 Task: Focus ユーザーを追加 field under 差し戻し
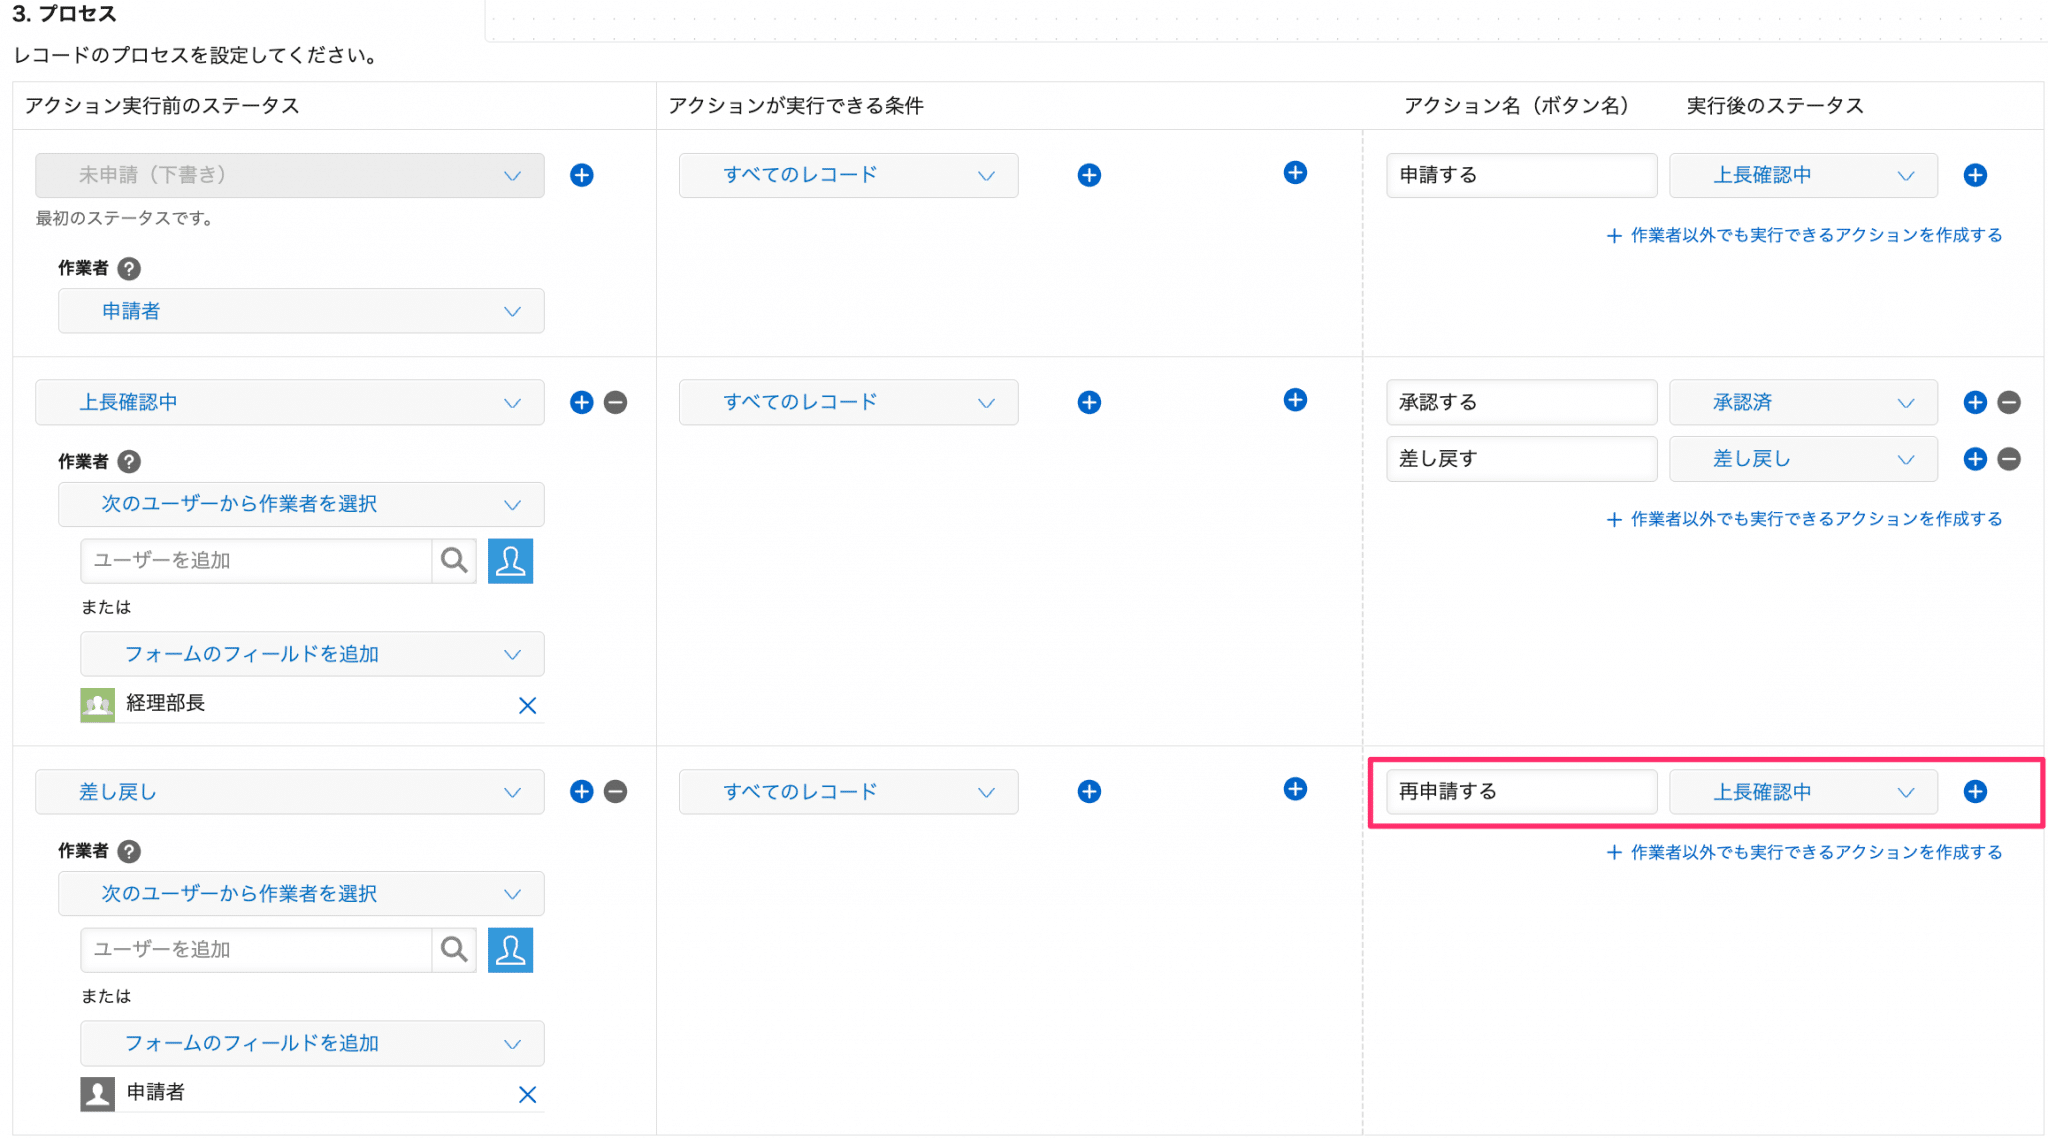pos(256,949)
